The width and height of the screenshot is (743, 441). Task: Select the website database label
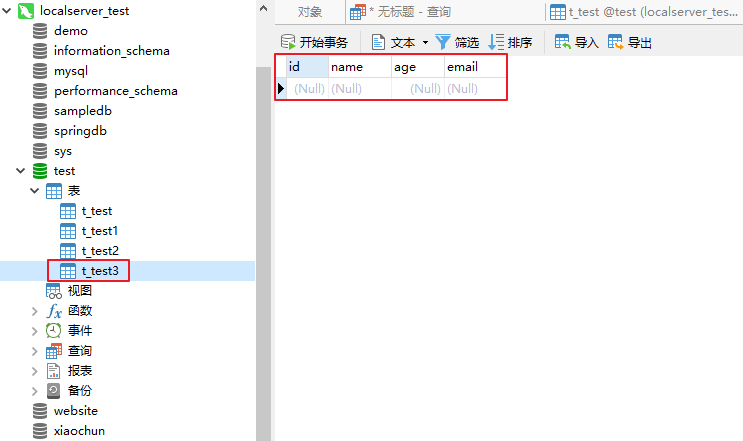(76, 411)
